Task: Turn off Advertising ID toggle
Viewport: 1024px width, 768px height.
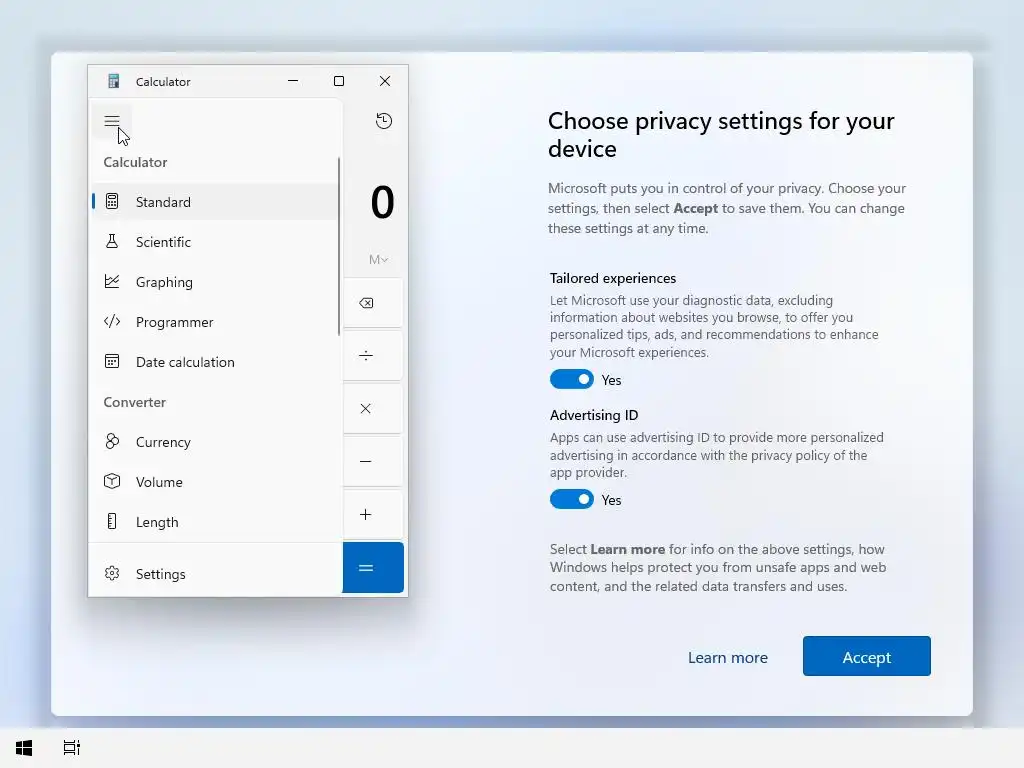Action: click(571, 500)
